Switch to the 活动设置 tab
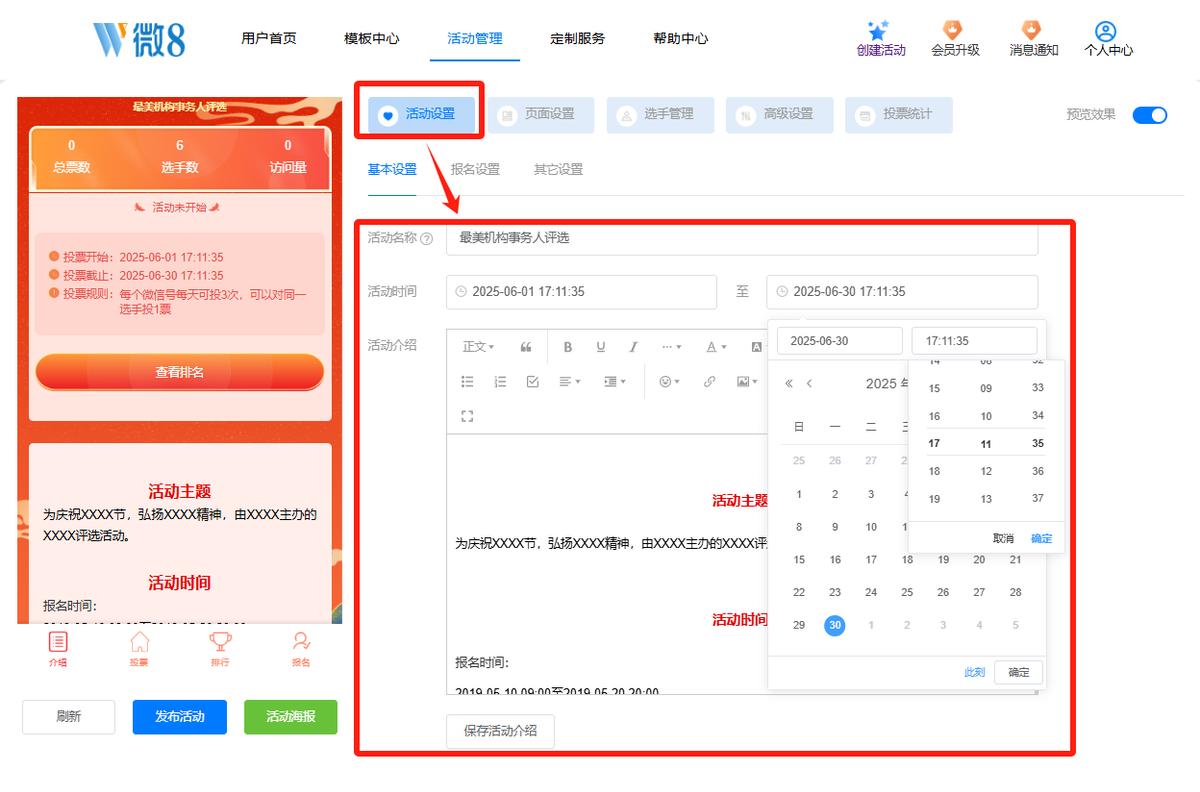The height and width of the screenshot is (792, 1200). 422,115
